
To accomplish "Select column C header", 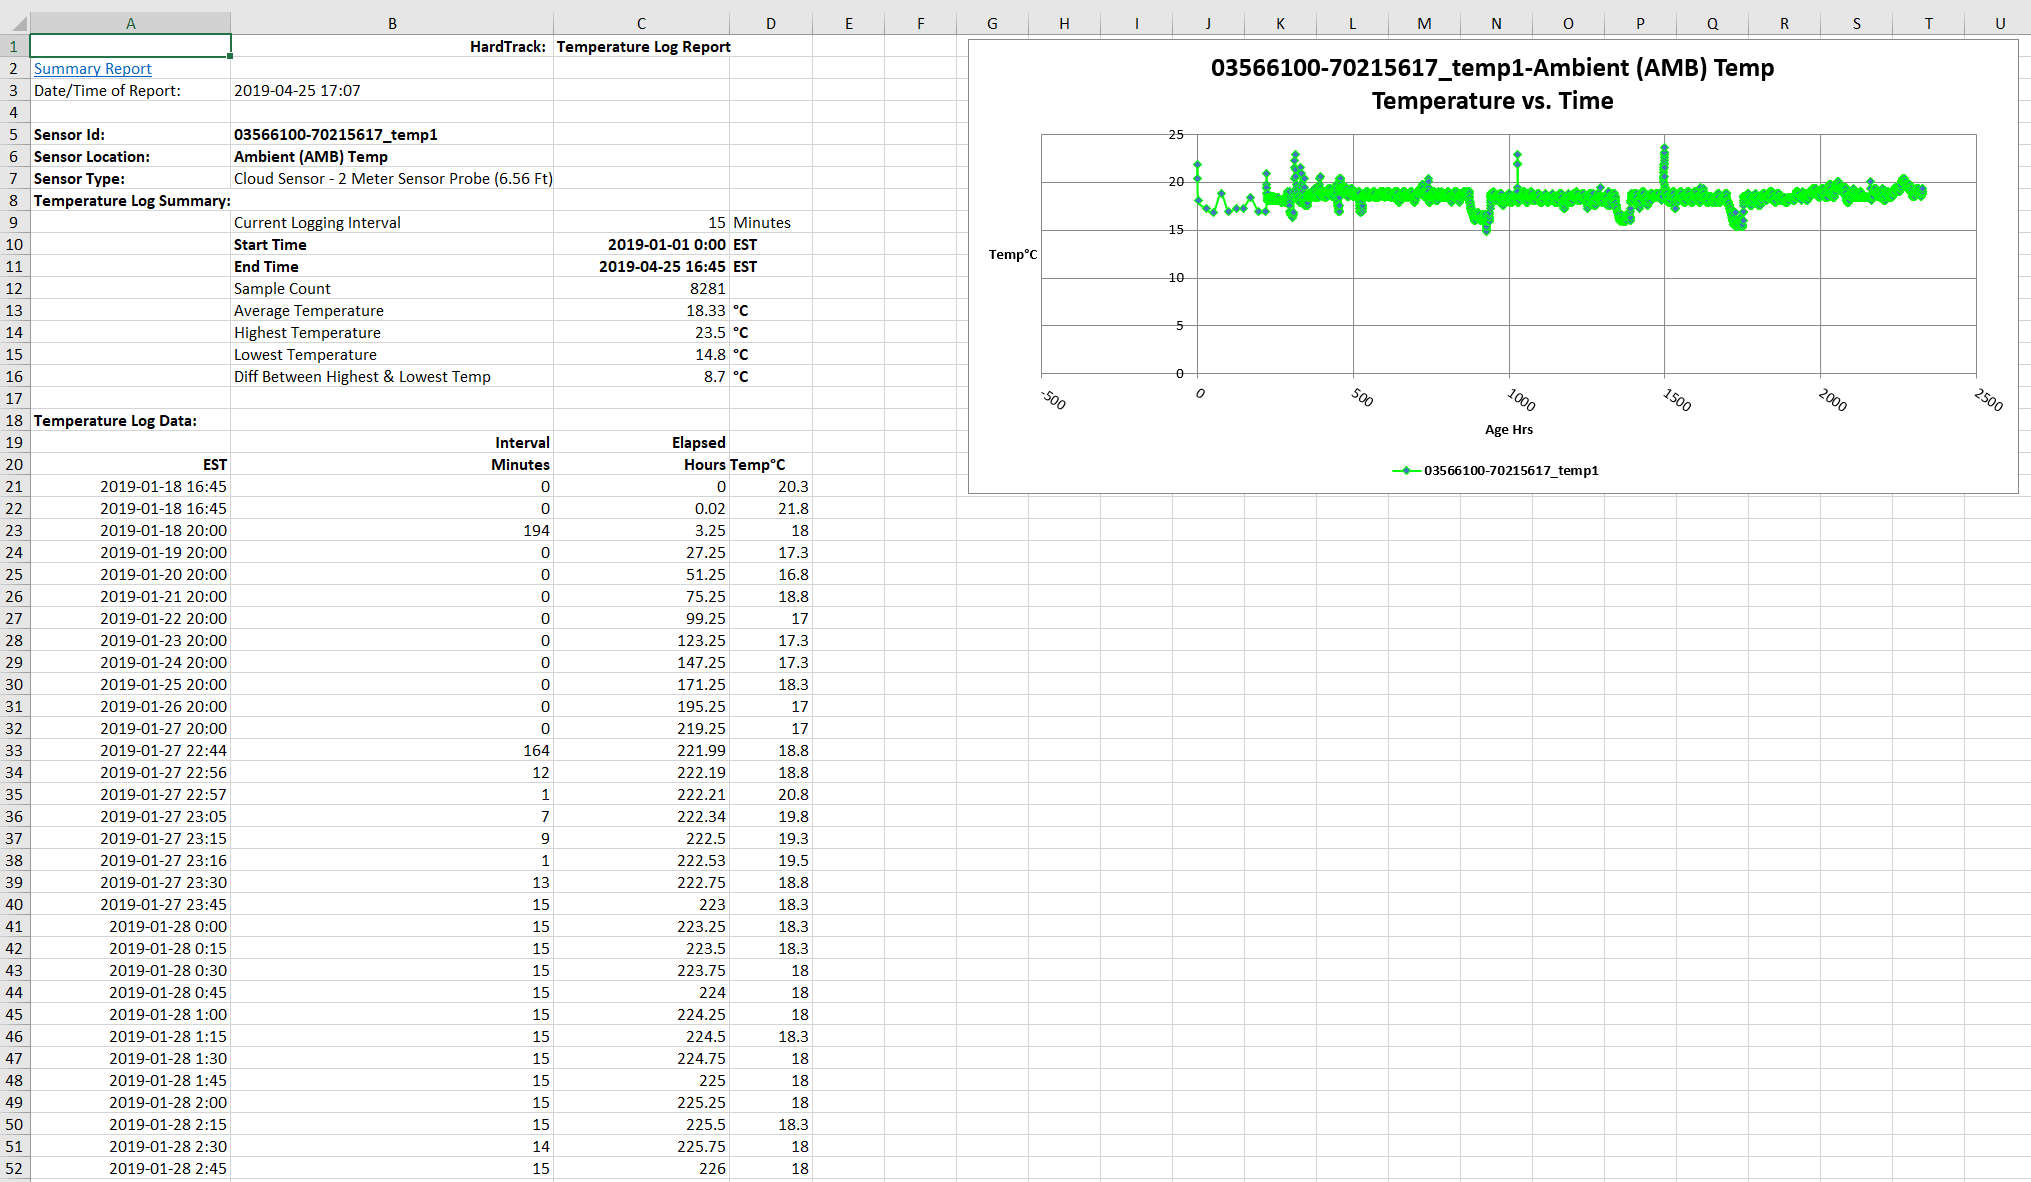I will tap(641, 24).
